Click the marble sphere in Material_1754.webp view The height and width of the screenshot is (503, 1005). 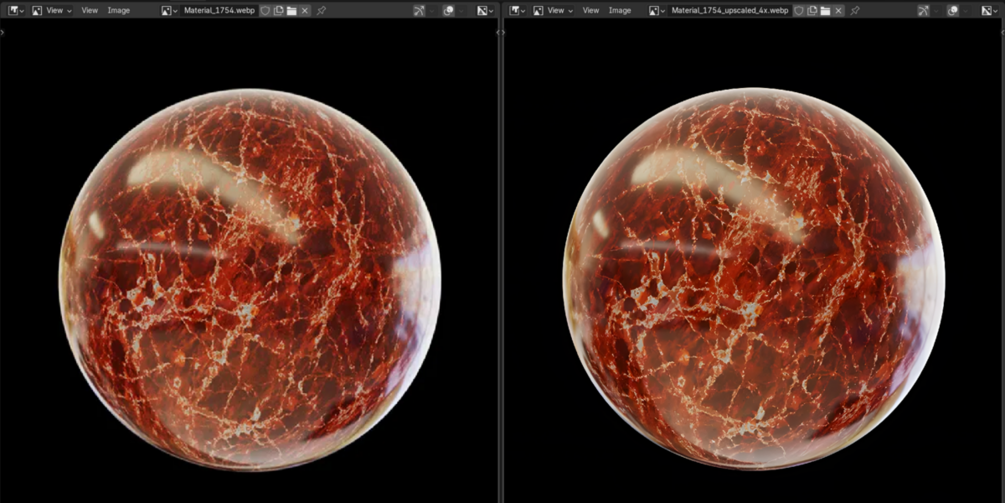(250, 279)
